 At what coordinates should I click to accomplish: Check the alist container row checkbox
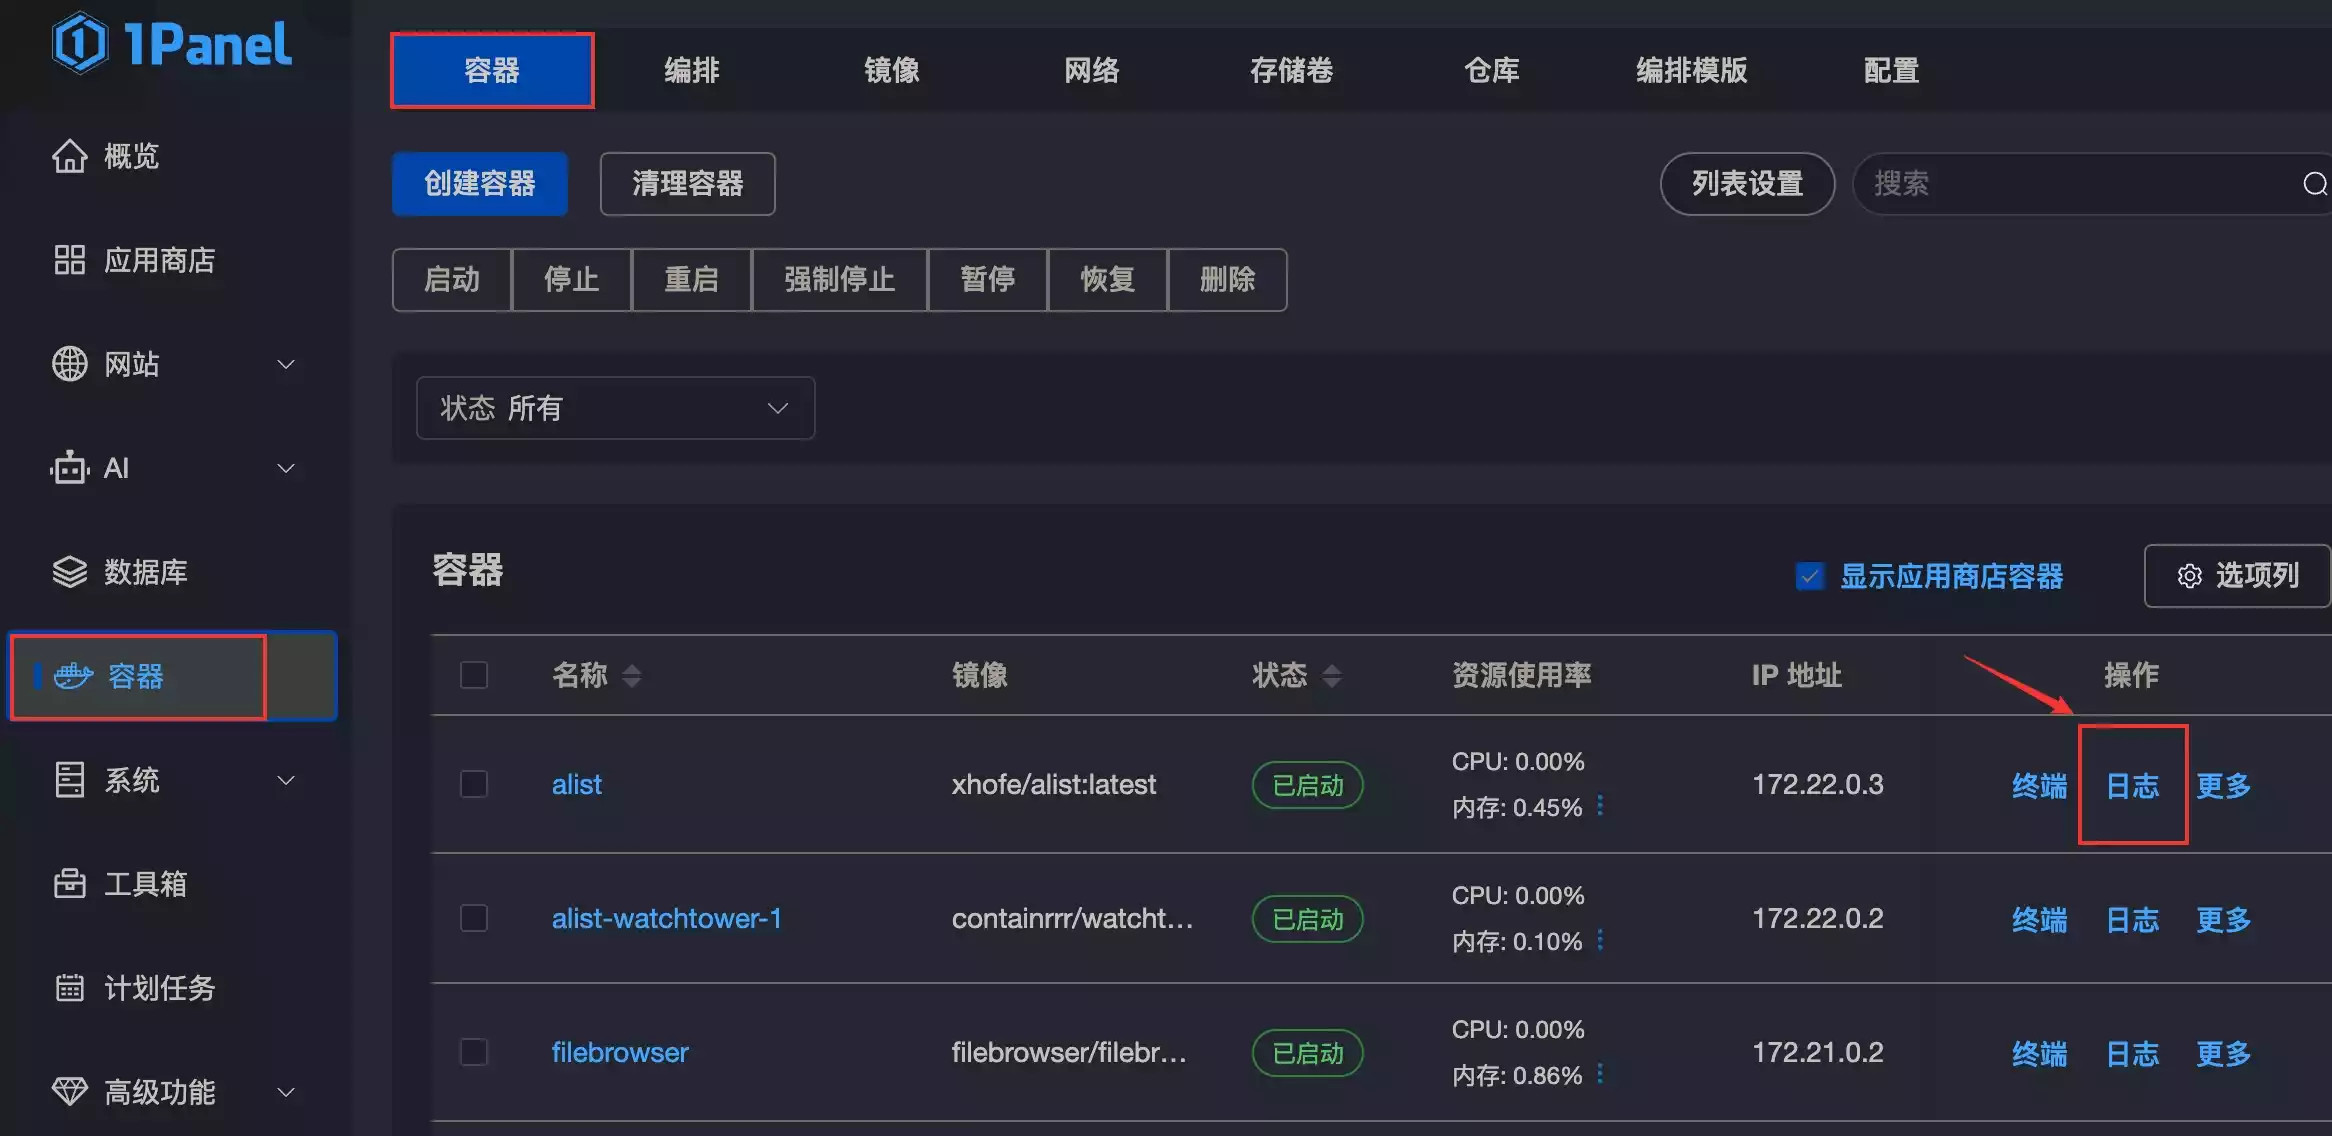[474, 784]
